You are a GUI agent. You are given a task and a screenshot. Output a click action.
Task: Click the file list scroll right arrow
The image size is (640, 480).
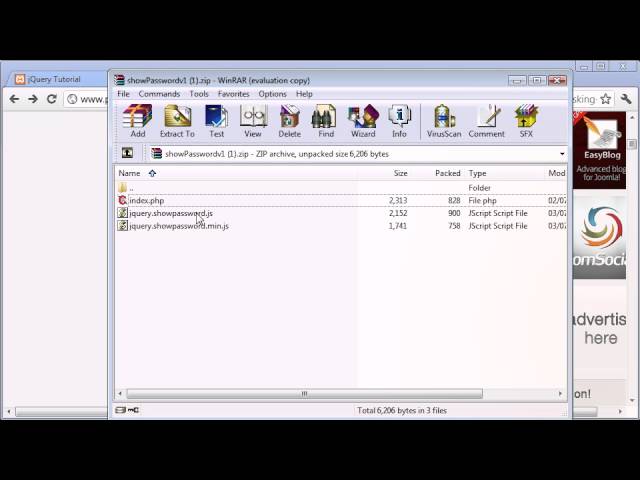(x=560, y=393)
